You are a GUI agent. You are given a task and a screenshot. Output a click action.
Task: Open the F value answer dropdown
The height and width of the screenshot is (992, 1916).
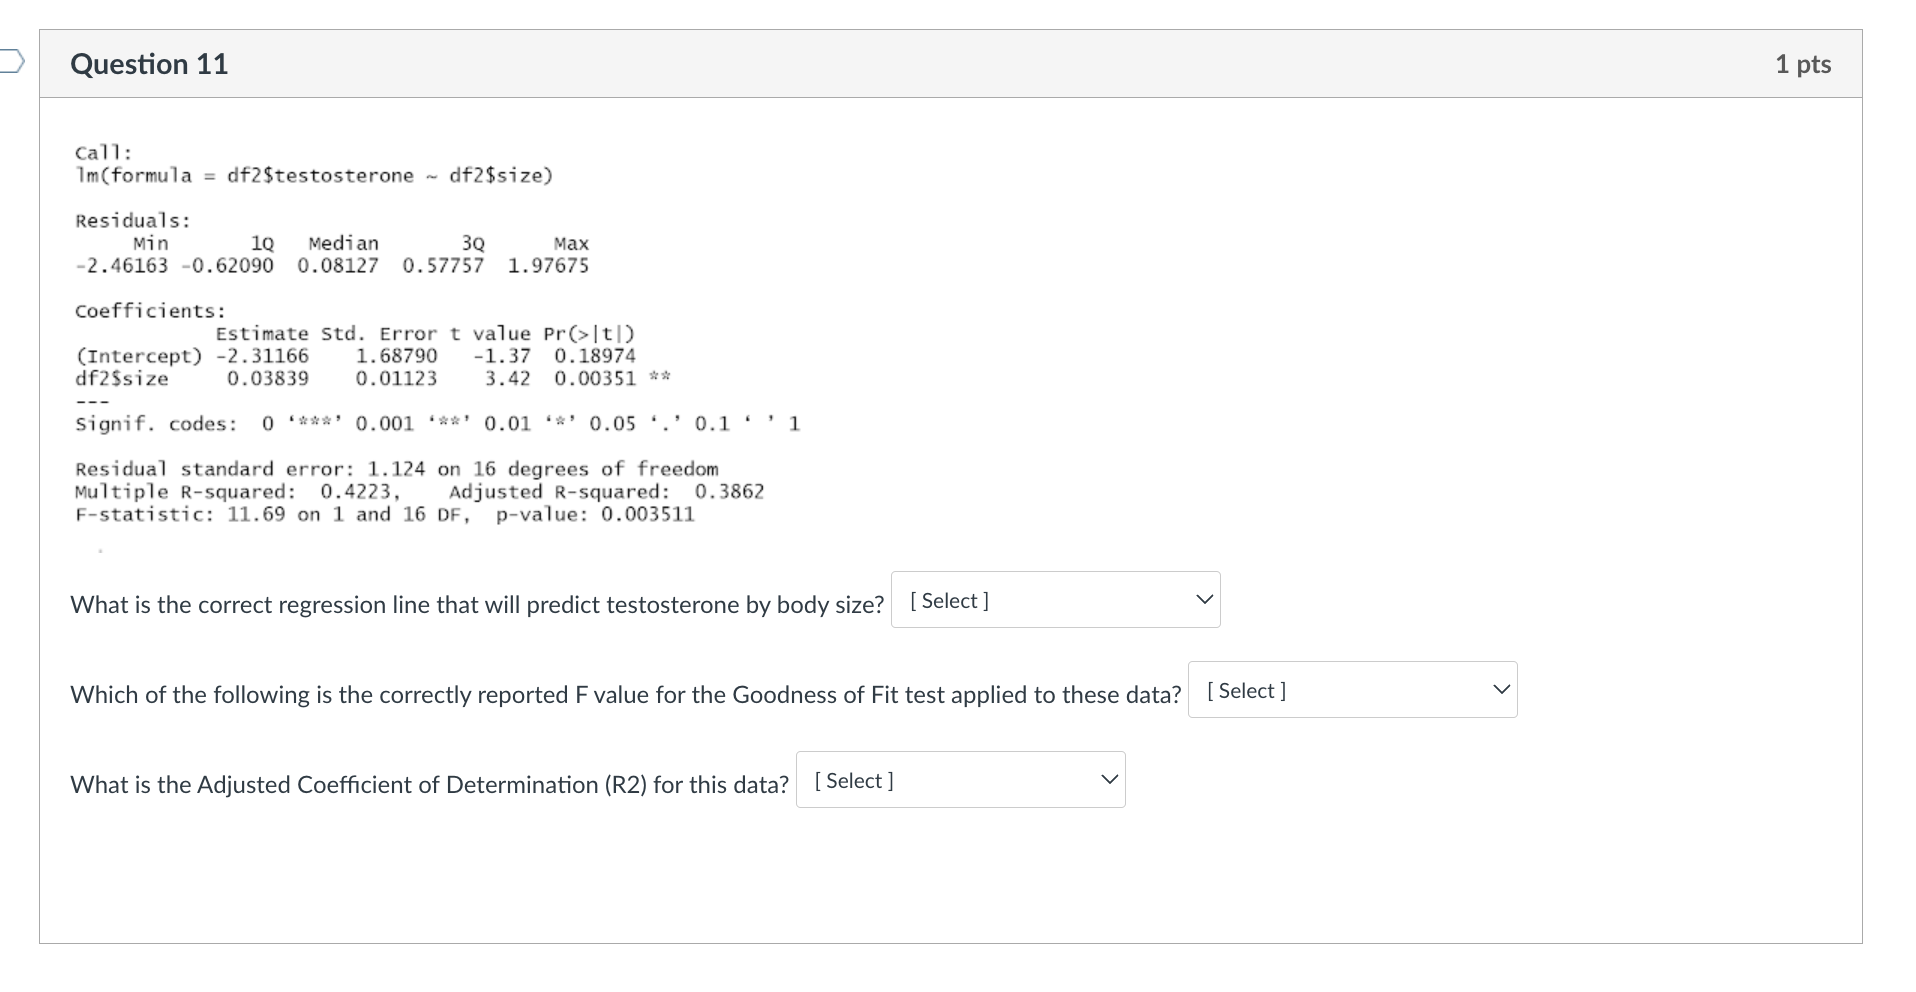click(1352, 689)
